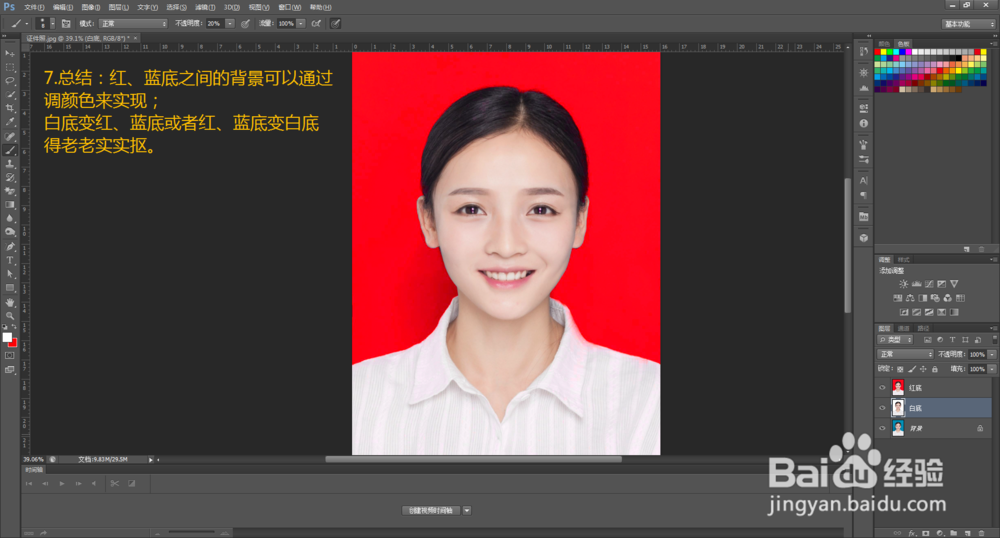Select the Horizontal Type tool

pyautogui.click(x=10, y=260)
